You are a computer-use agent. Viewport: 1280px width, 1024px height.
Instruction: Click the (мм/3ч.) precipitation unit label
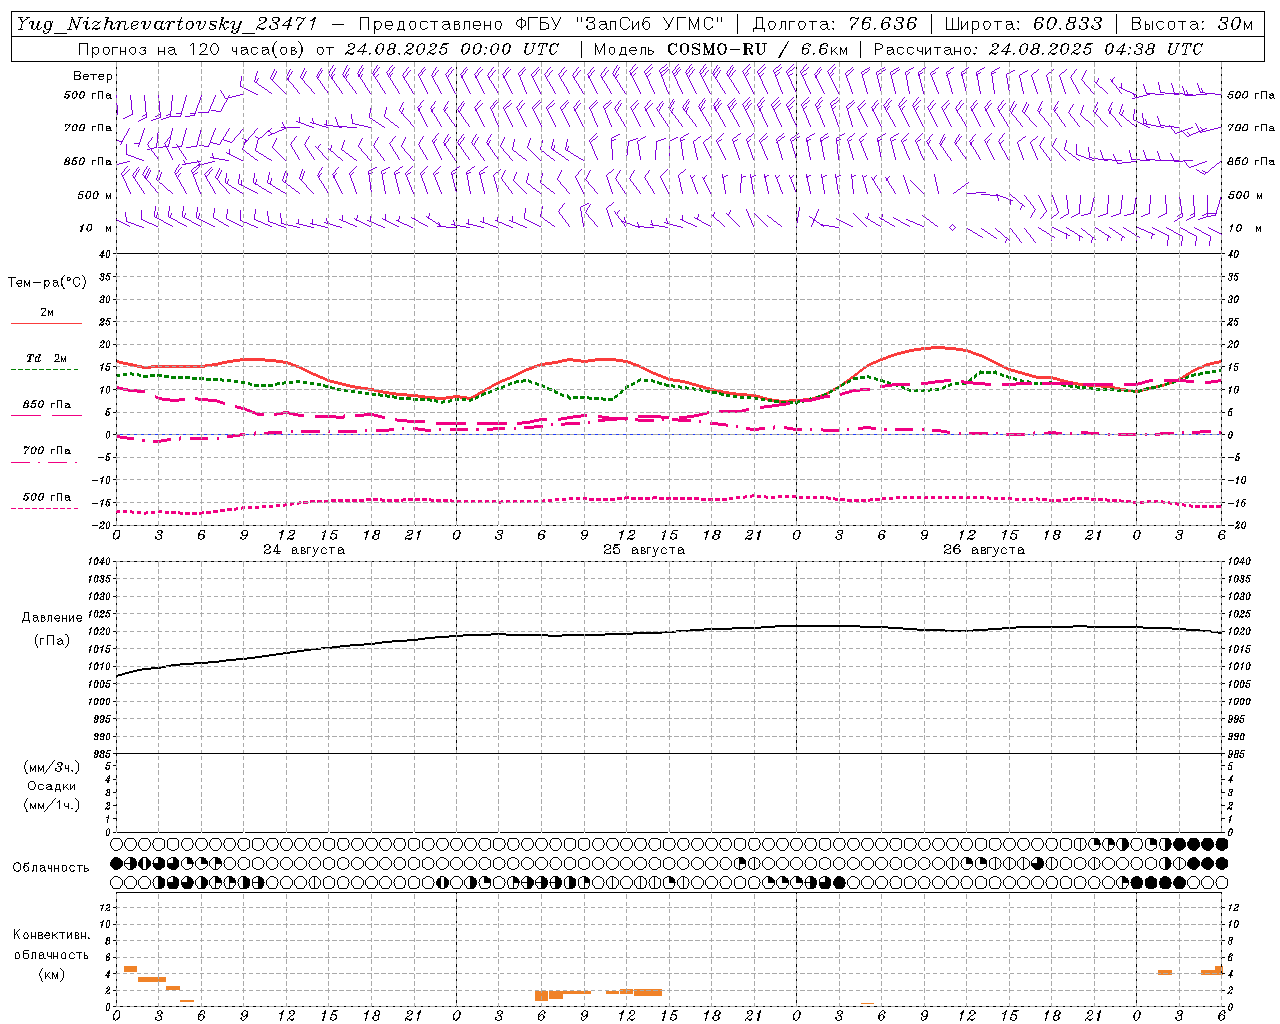coord(51,767)
